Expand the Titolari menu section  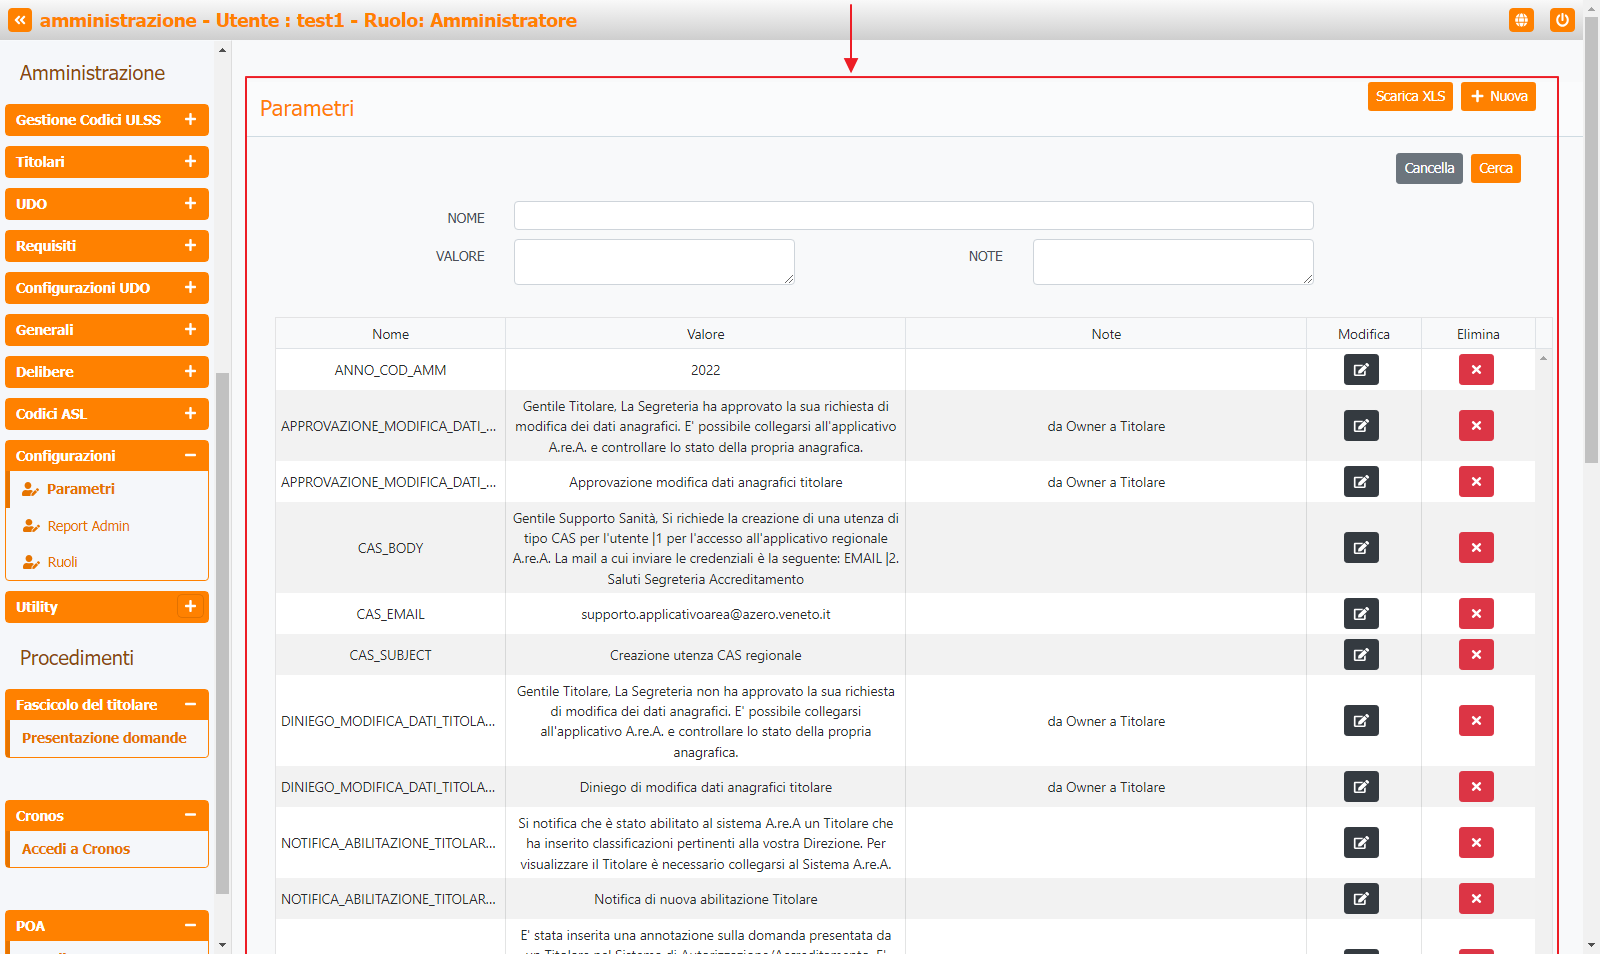190,162
